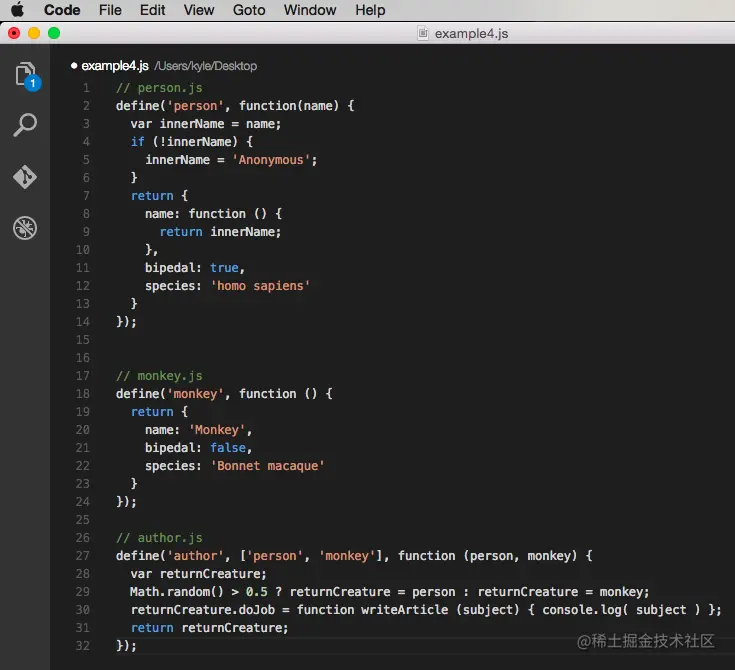This screenshot has height=670, width=735.
Task: Click 'var innerName = name;' line
Action: pos(206,124)
